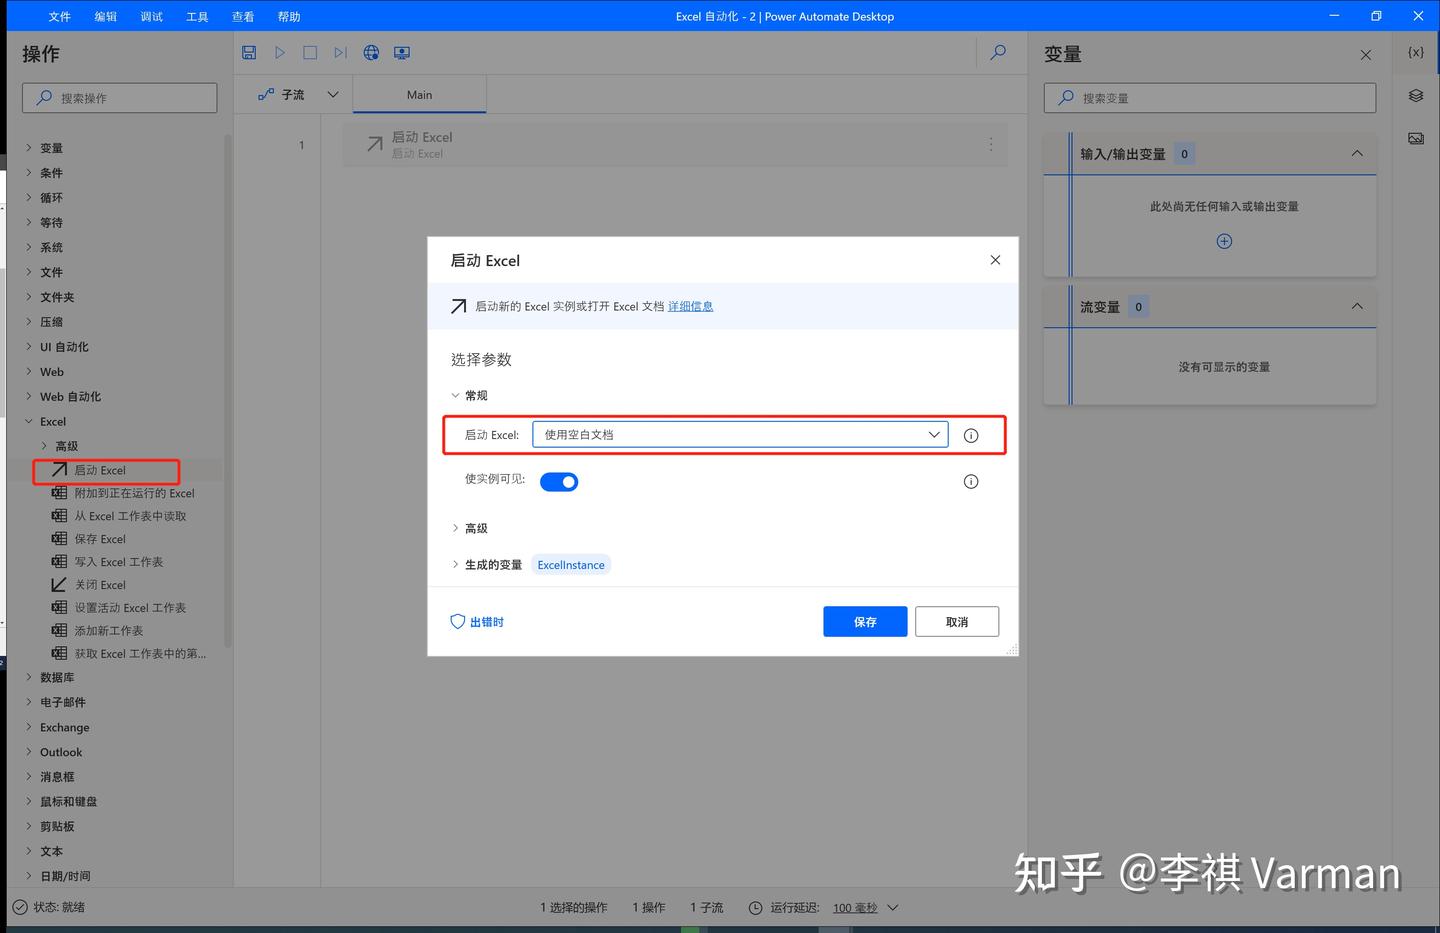Screen dimensions: 1440x933
Task: Disable the 使实例可见 toggle
Action: tap(559, 481)
